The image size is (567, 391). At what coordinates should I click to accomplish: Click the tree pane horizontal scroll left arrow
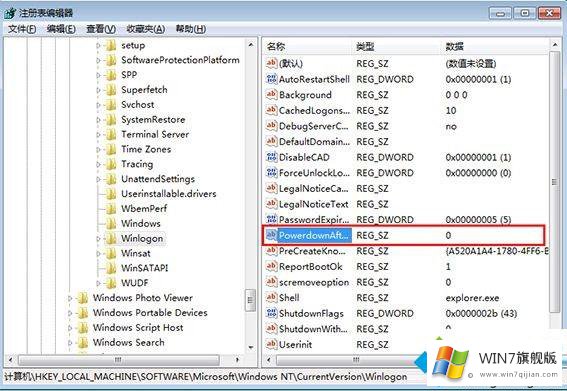coord(11,360)
